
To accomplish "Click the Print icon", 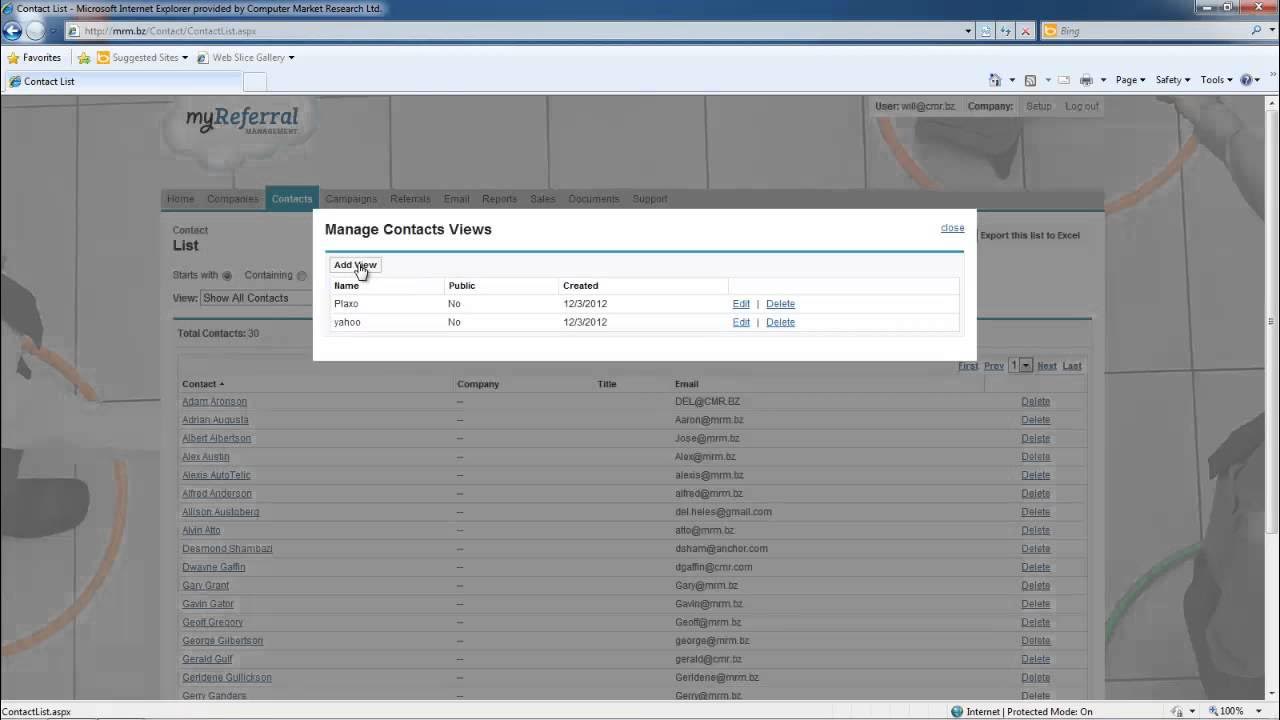I will [1086, 80].
